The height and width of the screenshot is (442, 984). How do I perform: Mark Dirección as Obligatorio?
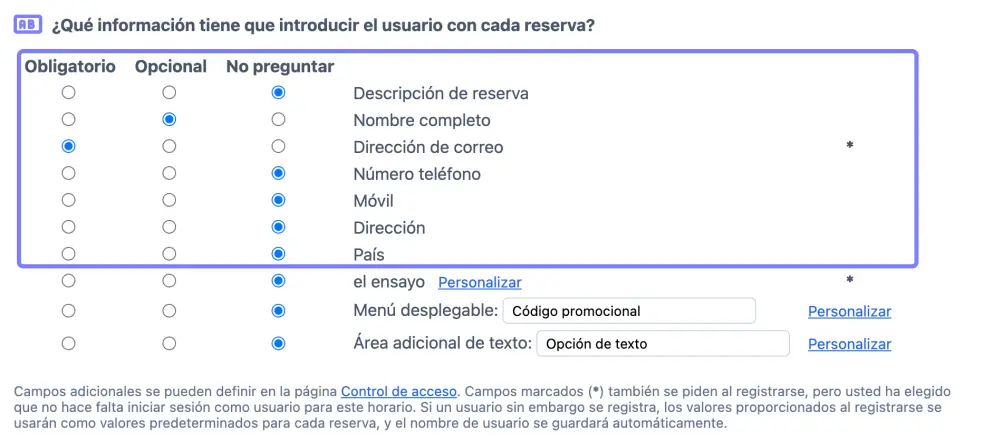click(x=68, y=228)
